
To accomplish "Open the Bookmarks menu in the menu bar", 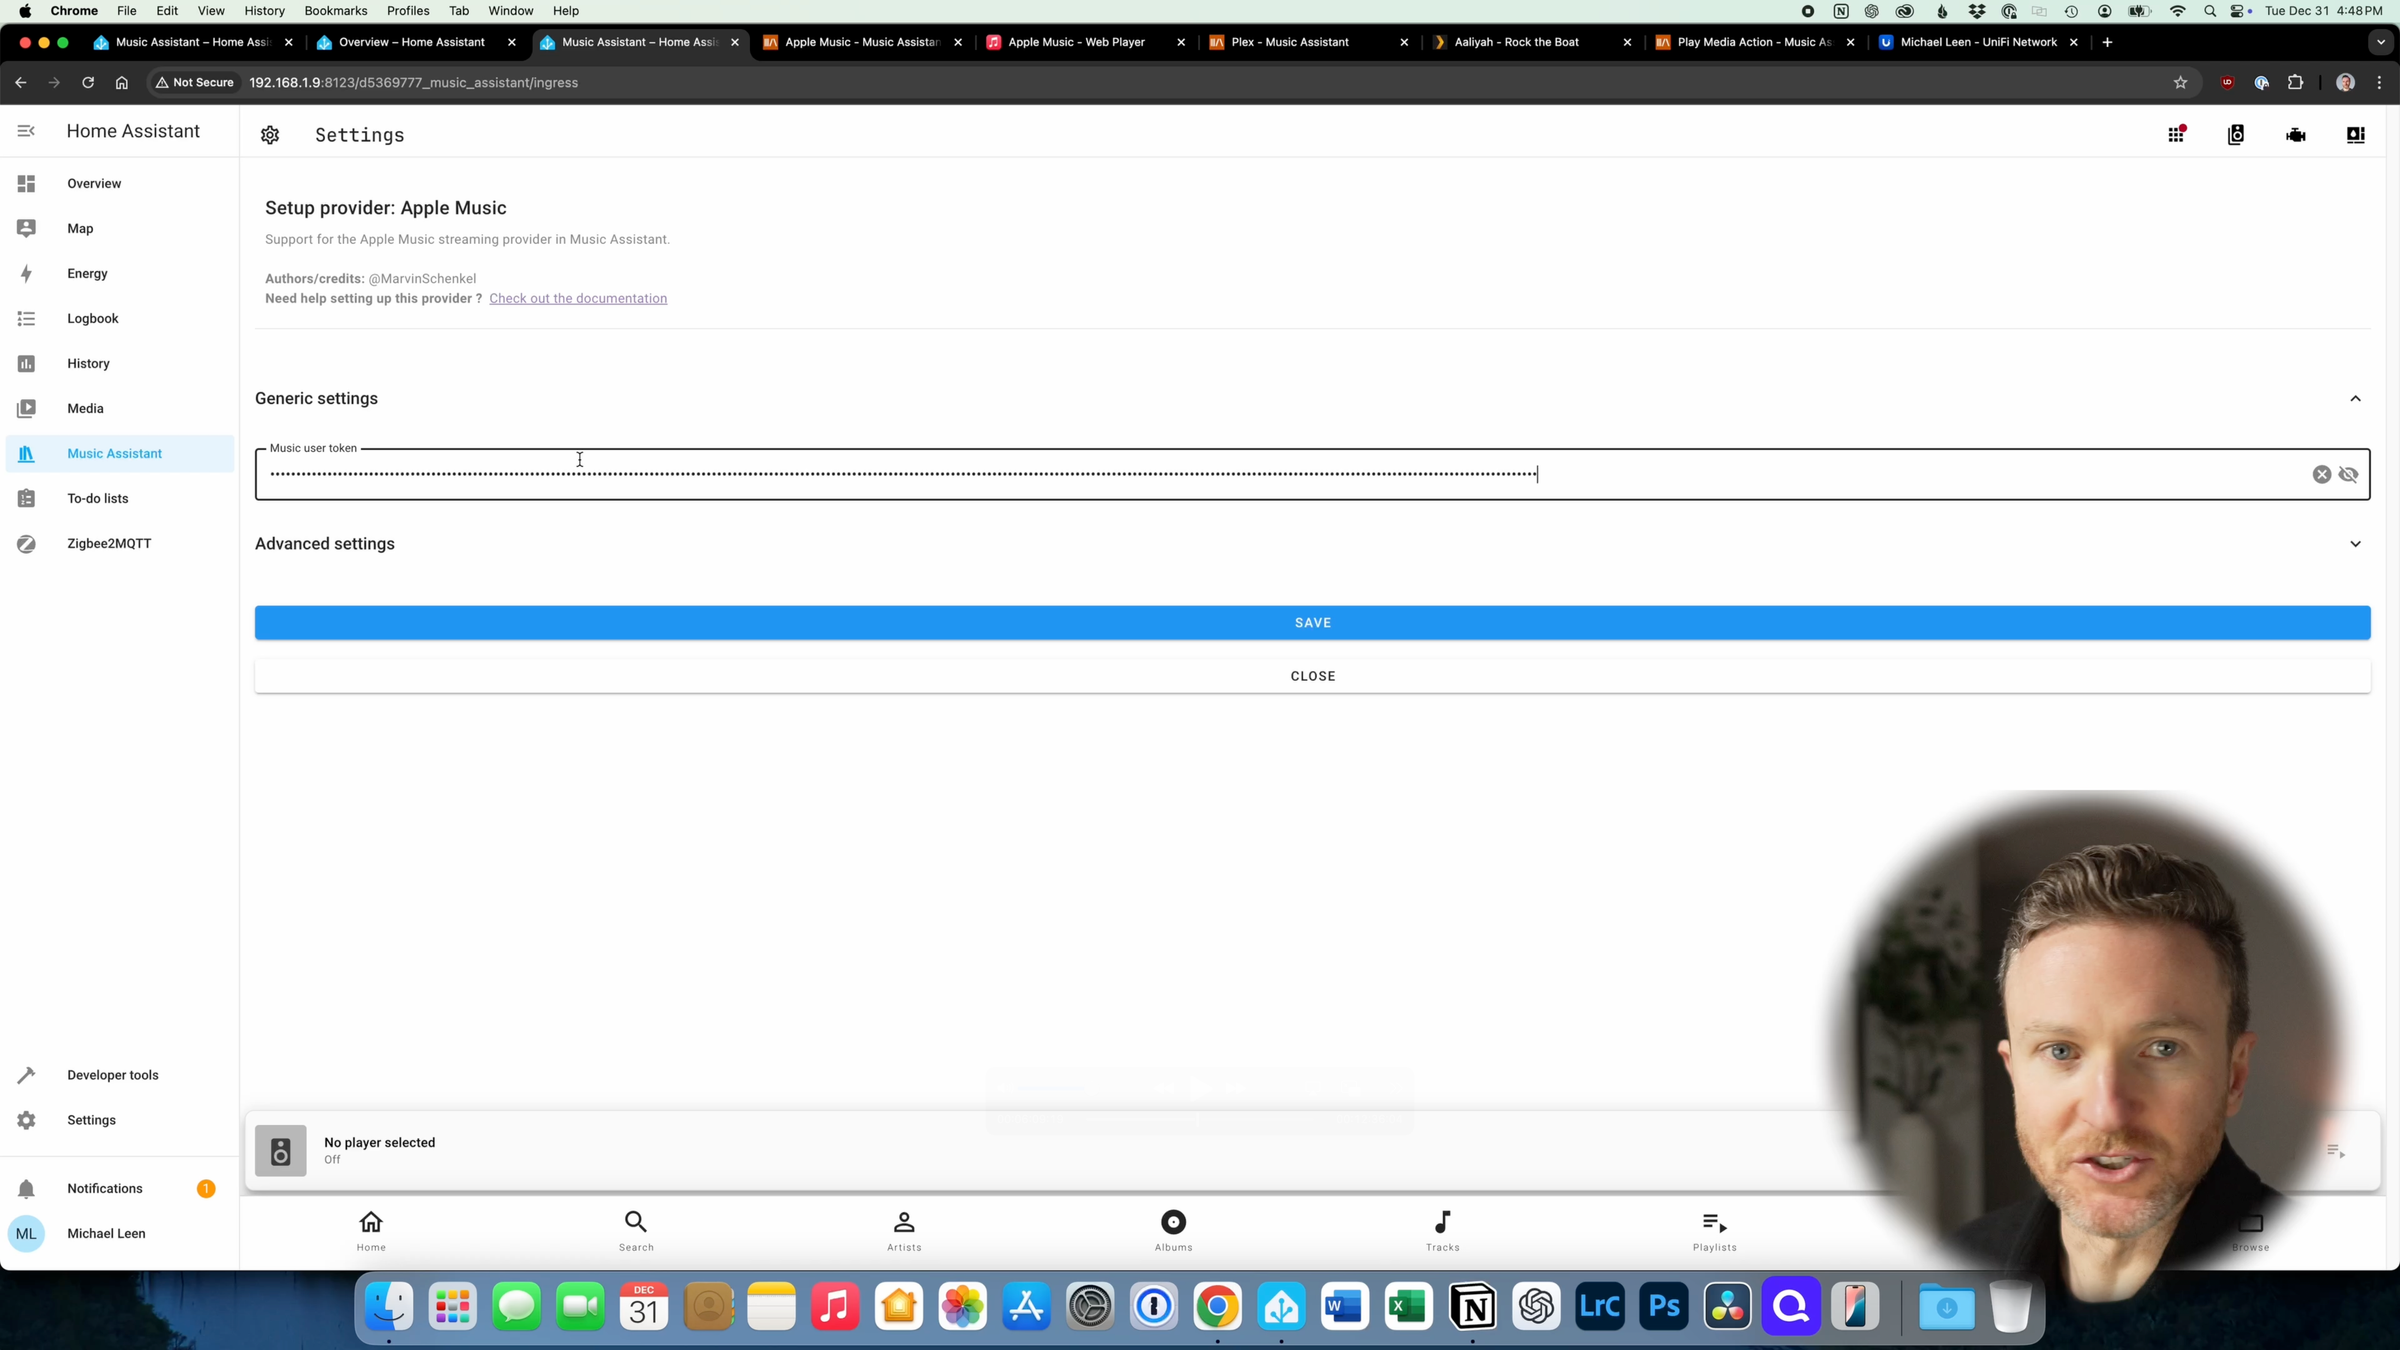I will pos(335,11).
